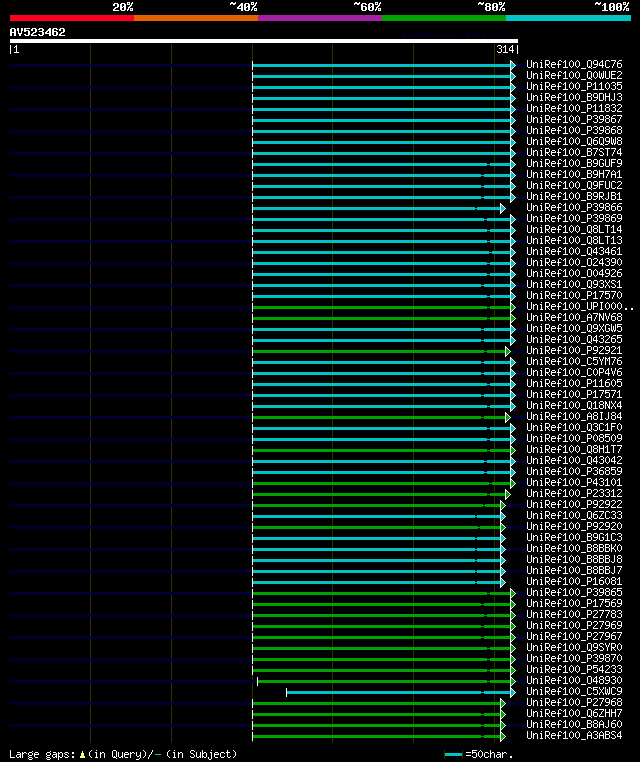
Task: Select the UniRef100_B9H7A1 label
Action: pos(574,174)
